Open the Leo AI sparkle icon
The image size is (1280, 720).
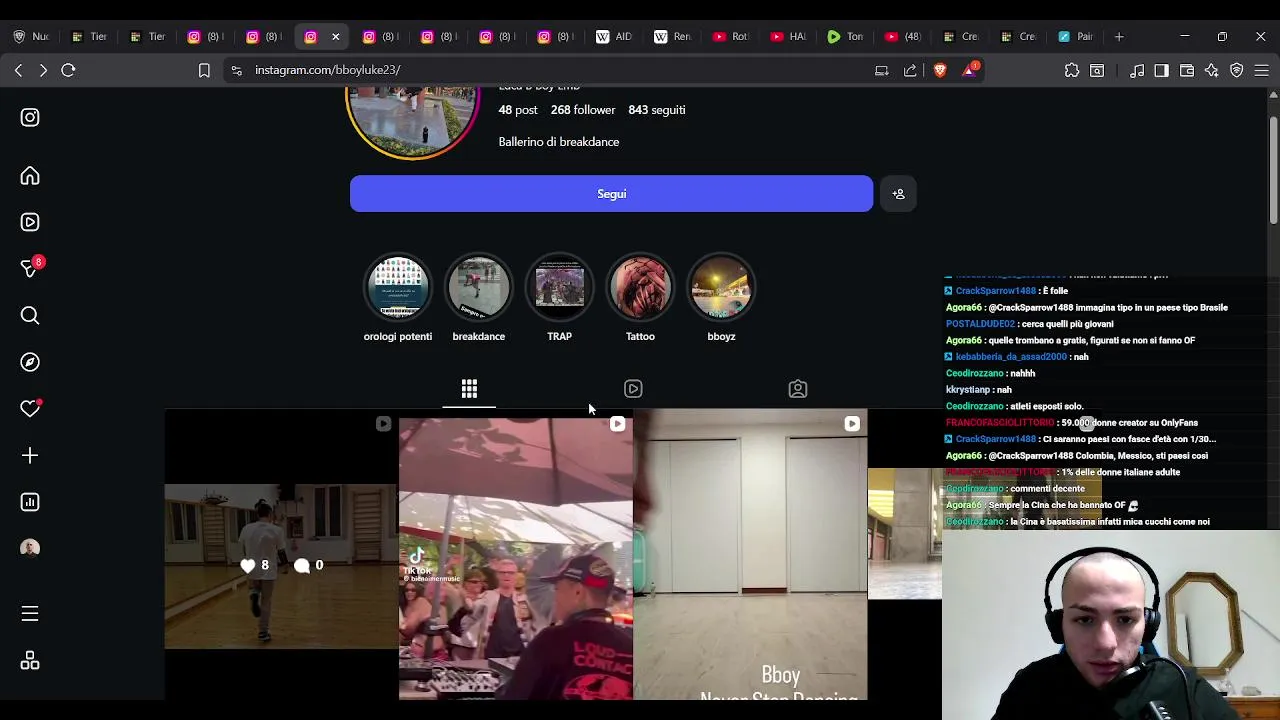[x=1212, y=70]
